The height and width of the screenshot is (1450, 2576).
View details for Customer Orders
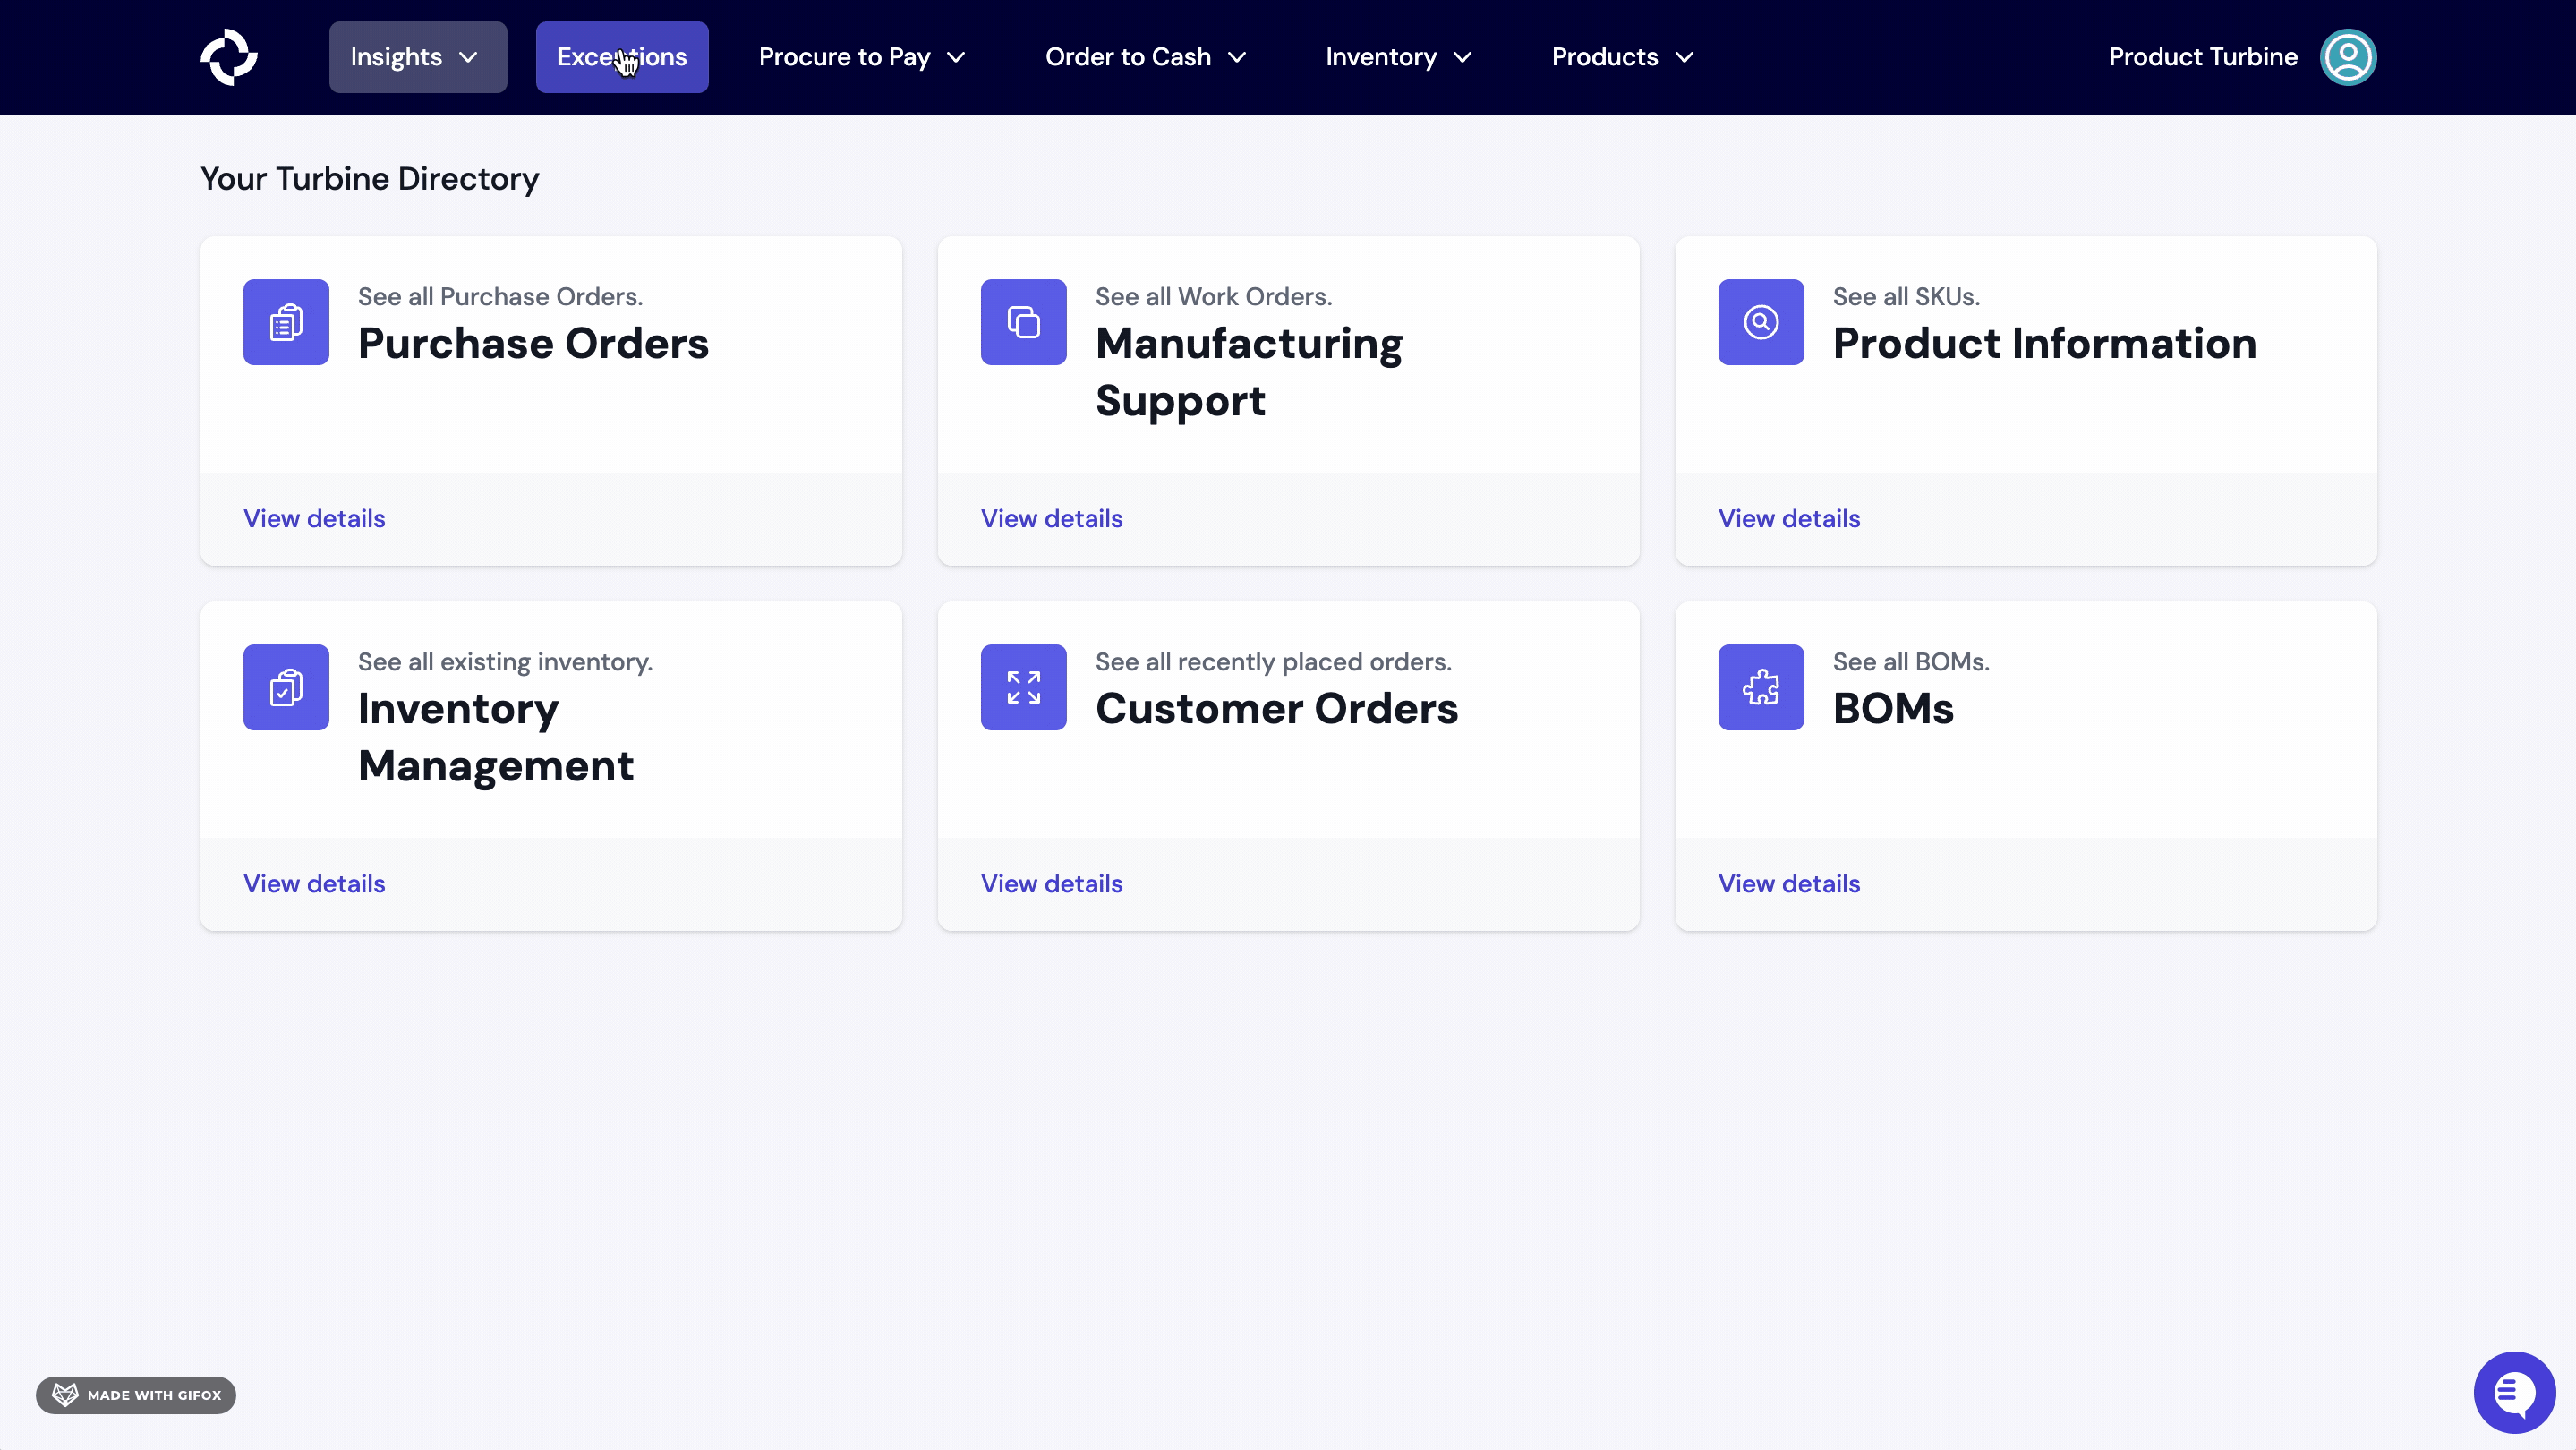1051,883
